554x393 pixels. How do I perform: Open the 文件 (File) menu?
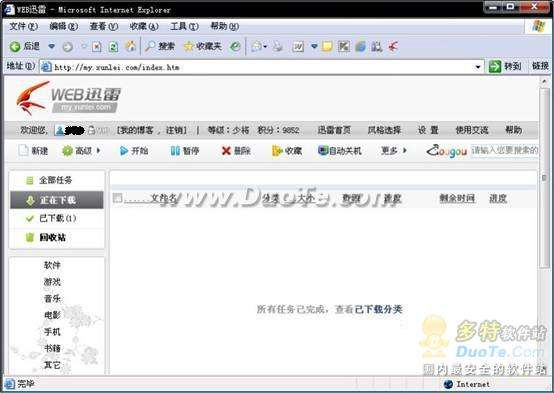pos(23,26)
